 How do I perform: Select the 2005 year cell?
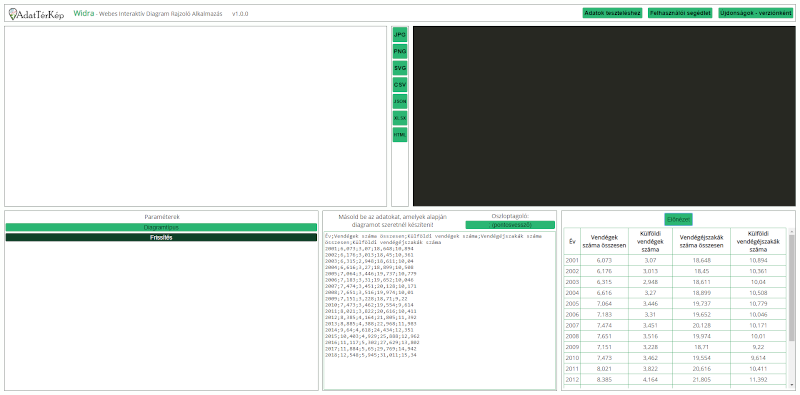(x=572, y=304)
